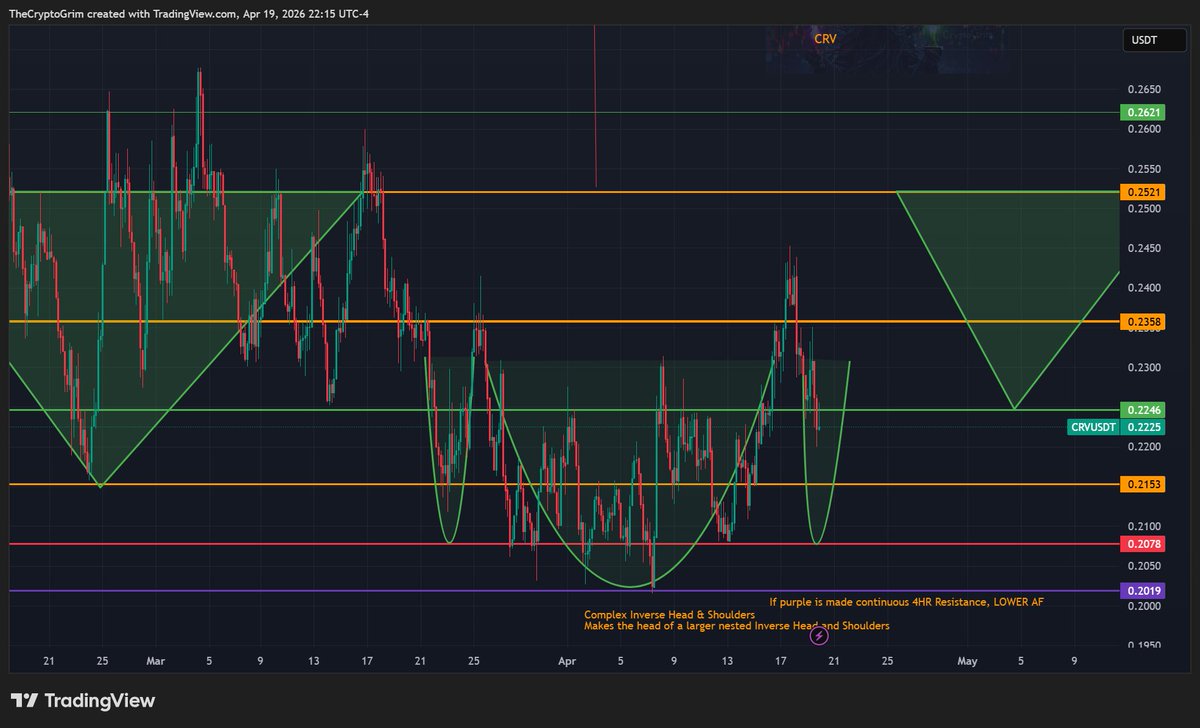Click the 0.2600 value on the price scale
The image size is (1200, 728).
1144,130
